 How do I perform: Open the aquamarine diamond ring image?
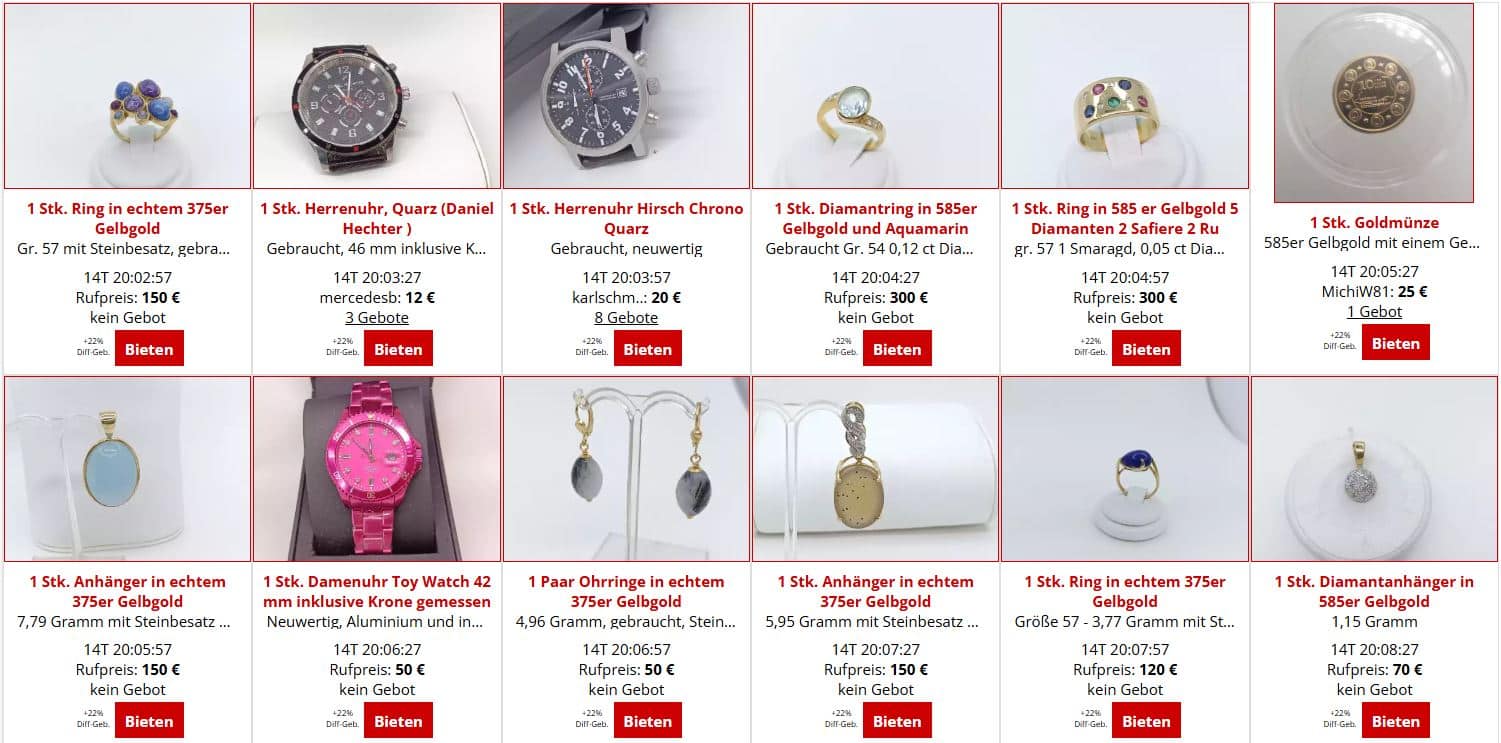tap(875, 96)
